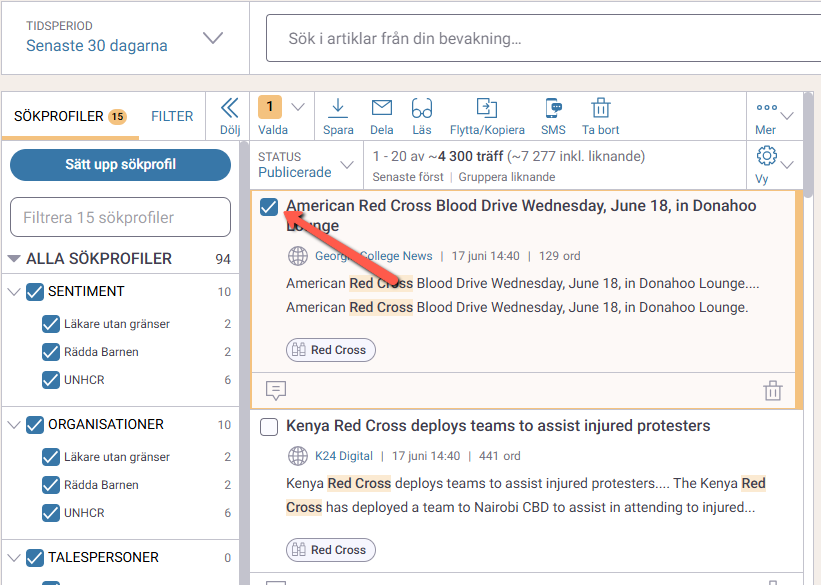
Task: Click the Filtrera 15 sökprofiler field
Action: tap(120, 217)
